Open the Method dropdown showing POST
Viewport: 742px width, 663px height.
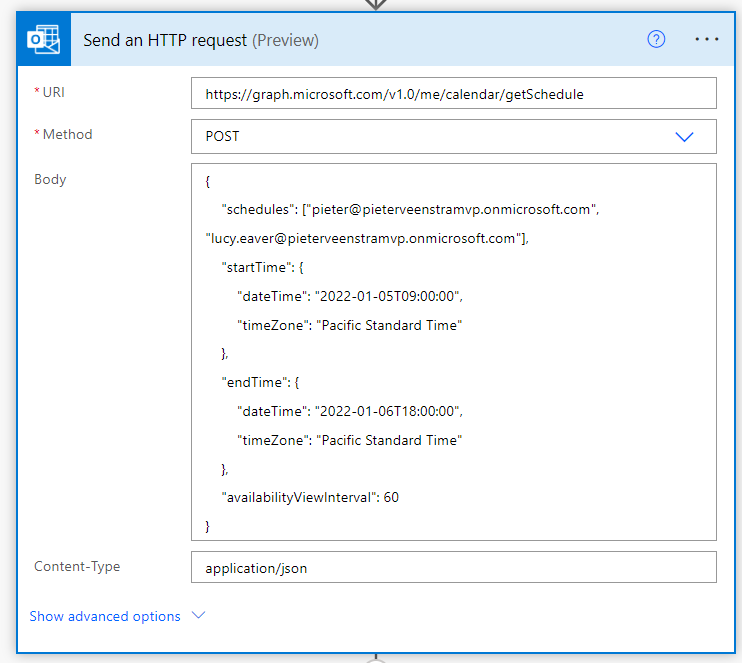tap(453, 137)
